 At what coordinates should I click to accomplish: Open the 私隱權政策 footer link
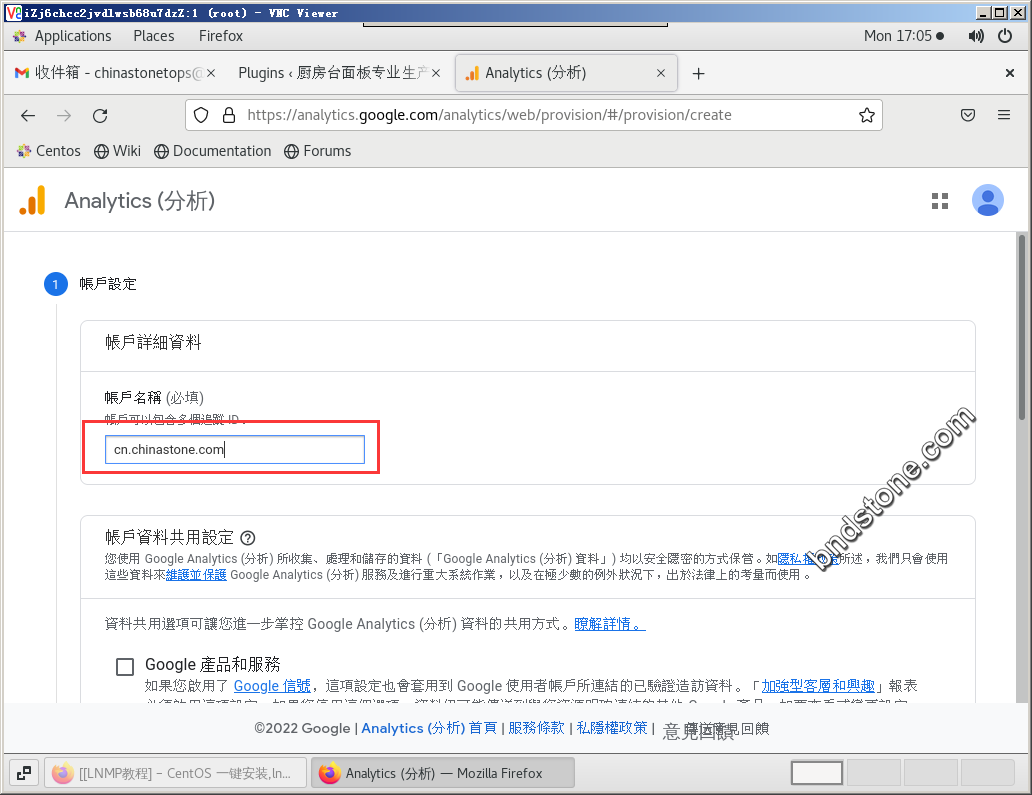612,728
